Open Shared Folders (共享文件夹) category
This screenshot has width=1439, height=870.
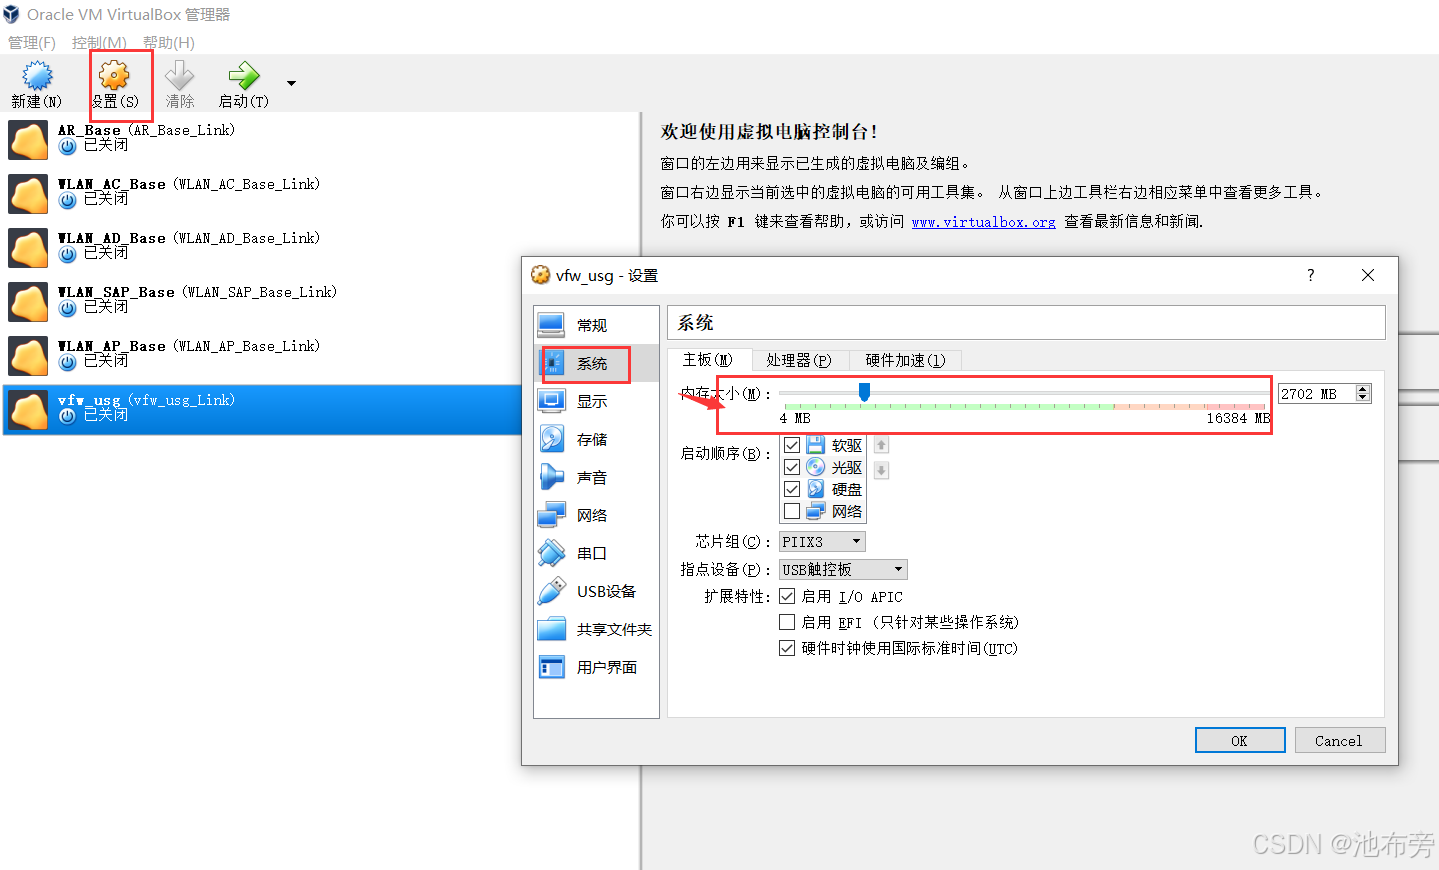[x=596, y=629]
